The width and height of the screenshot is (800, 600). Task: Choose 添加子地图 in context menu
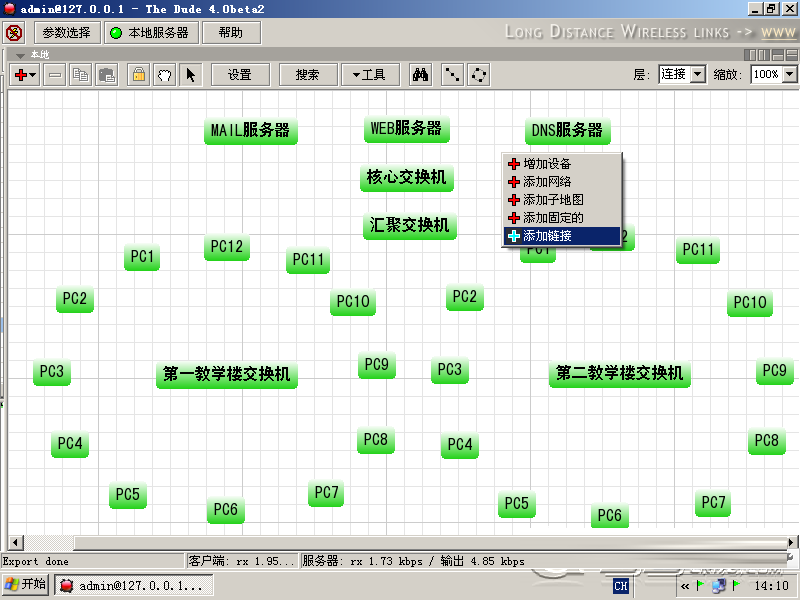(x=562, y=199)
